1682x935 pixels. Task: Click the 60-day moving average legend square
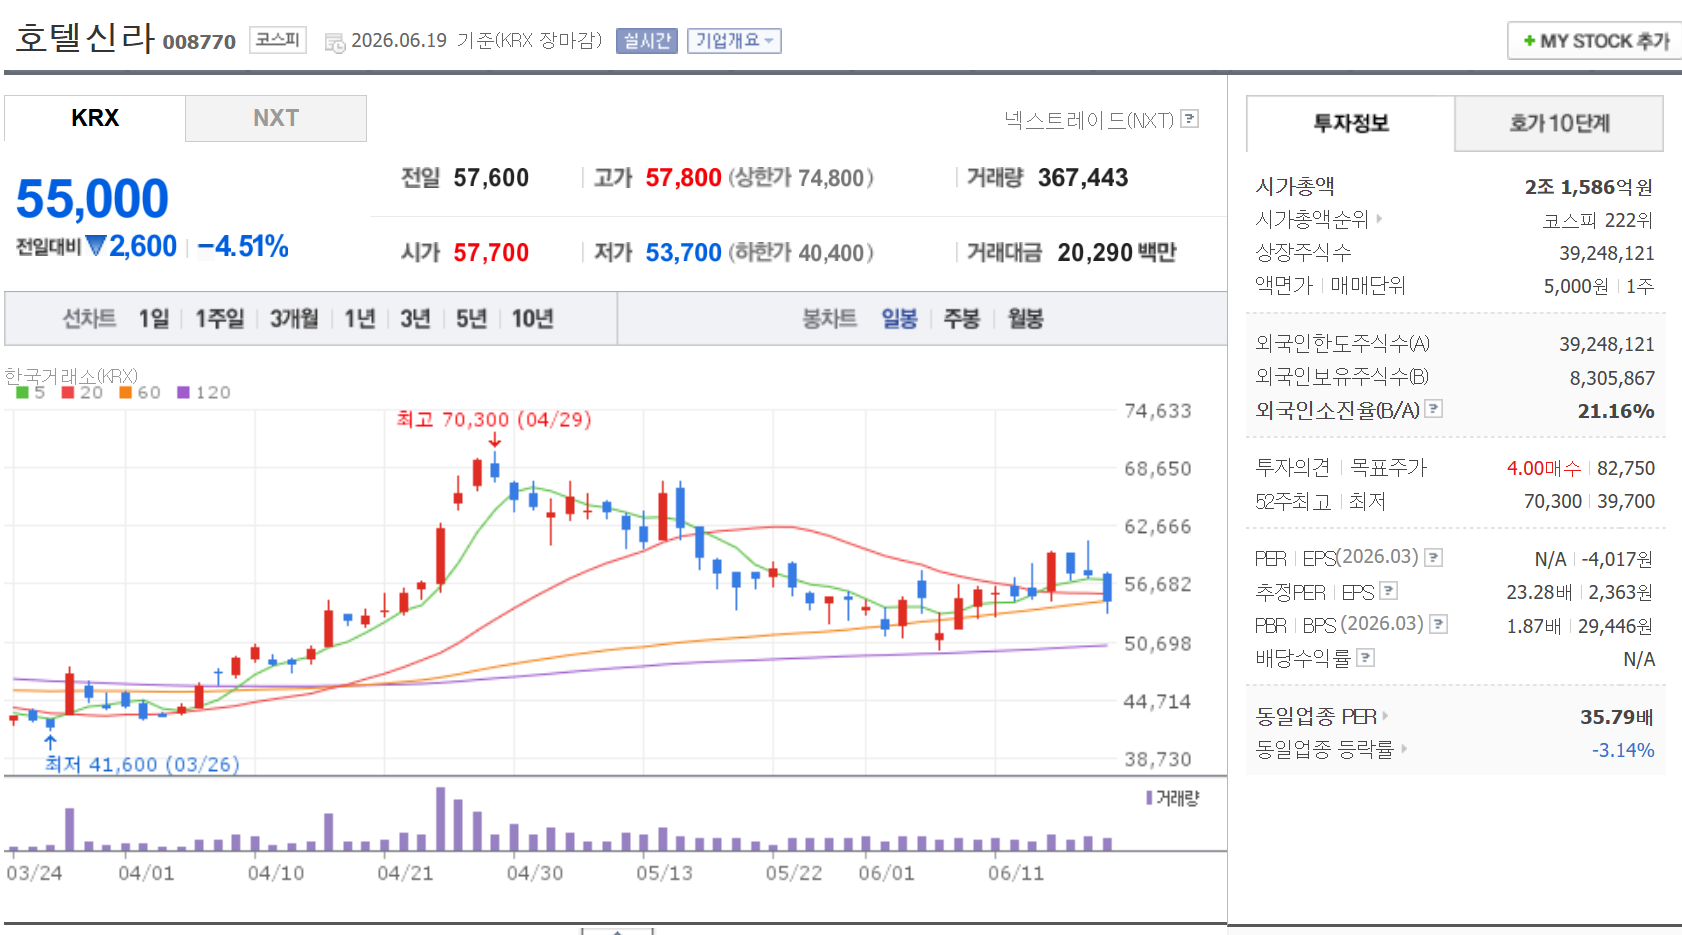[126, 392]
